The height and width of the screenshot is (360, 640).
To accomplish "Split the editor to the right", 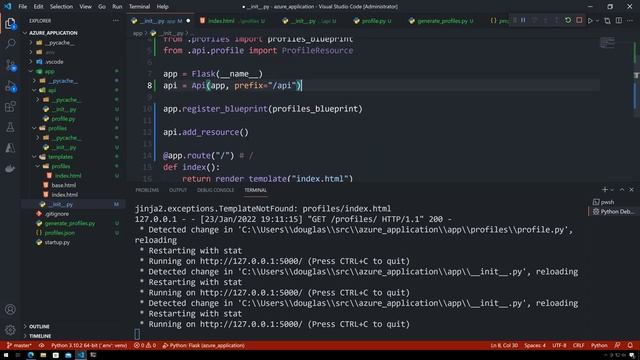I will tap(619, 21).
